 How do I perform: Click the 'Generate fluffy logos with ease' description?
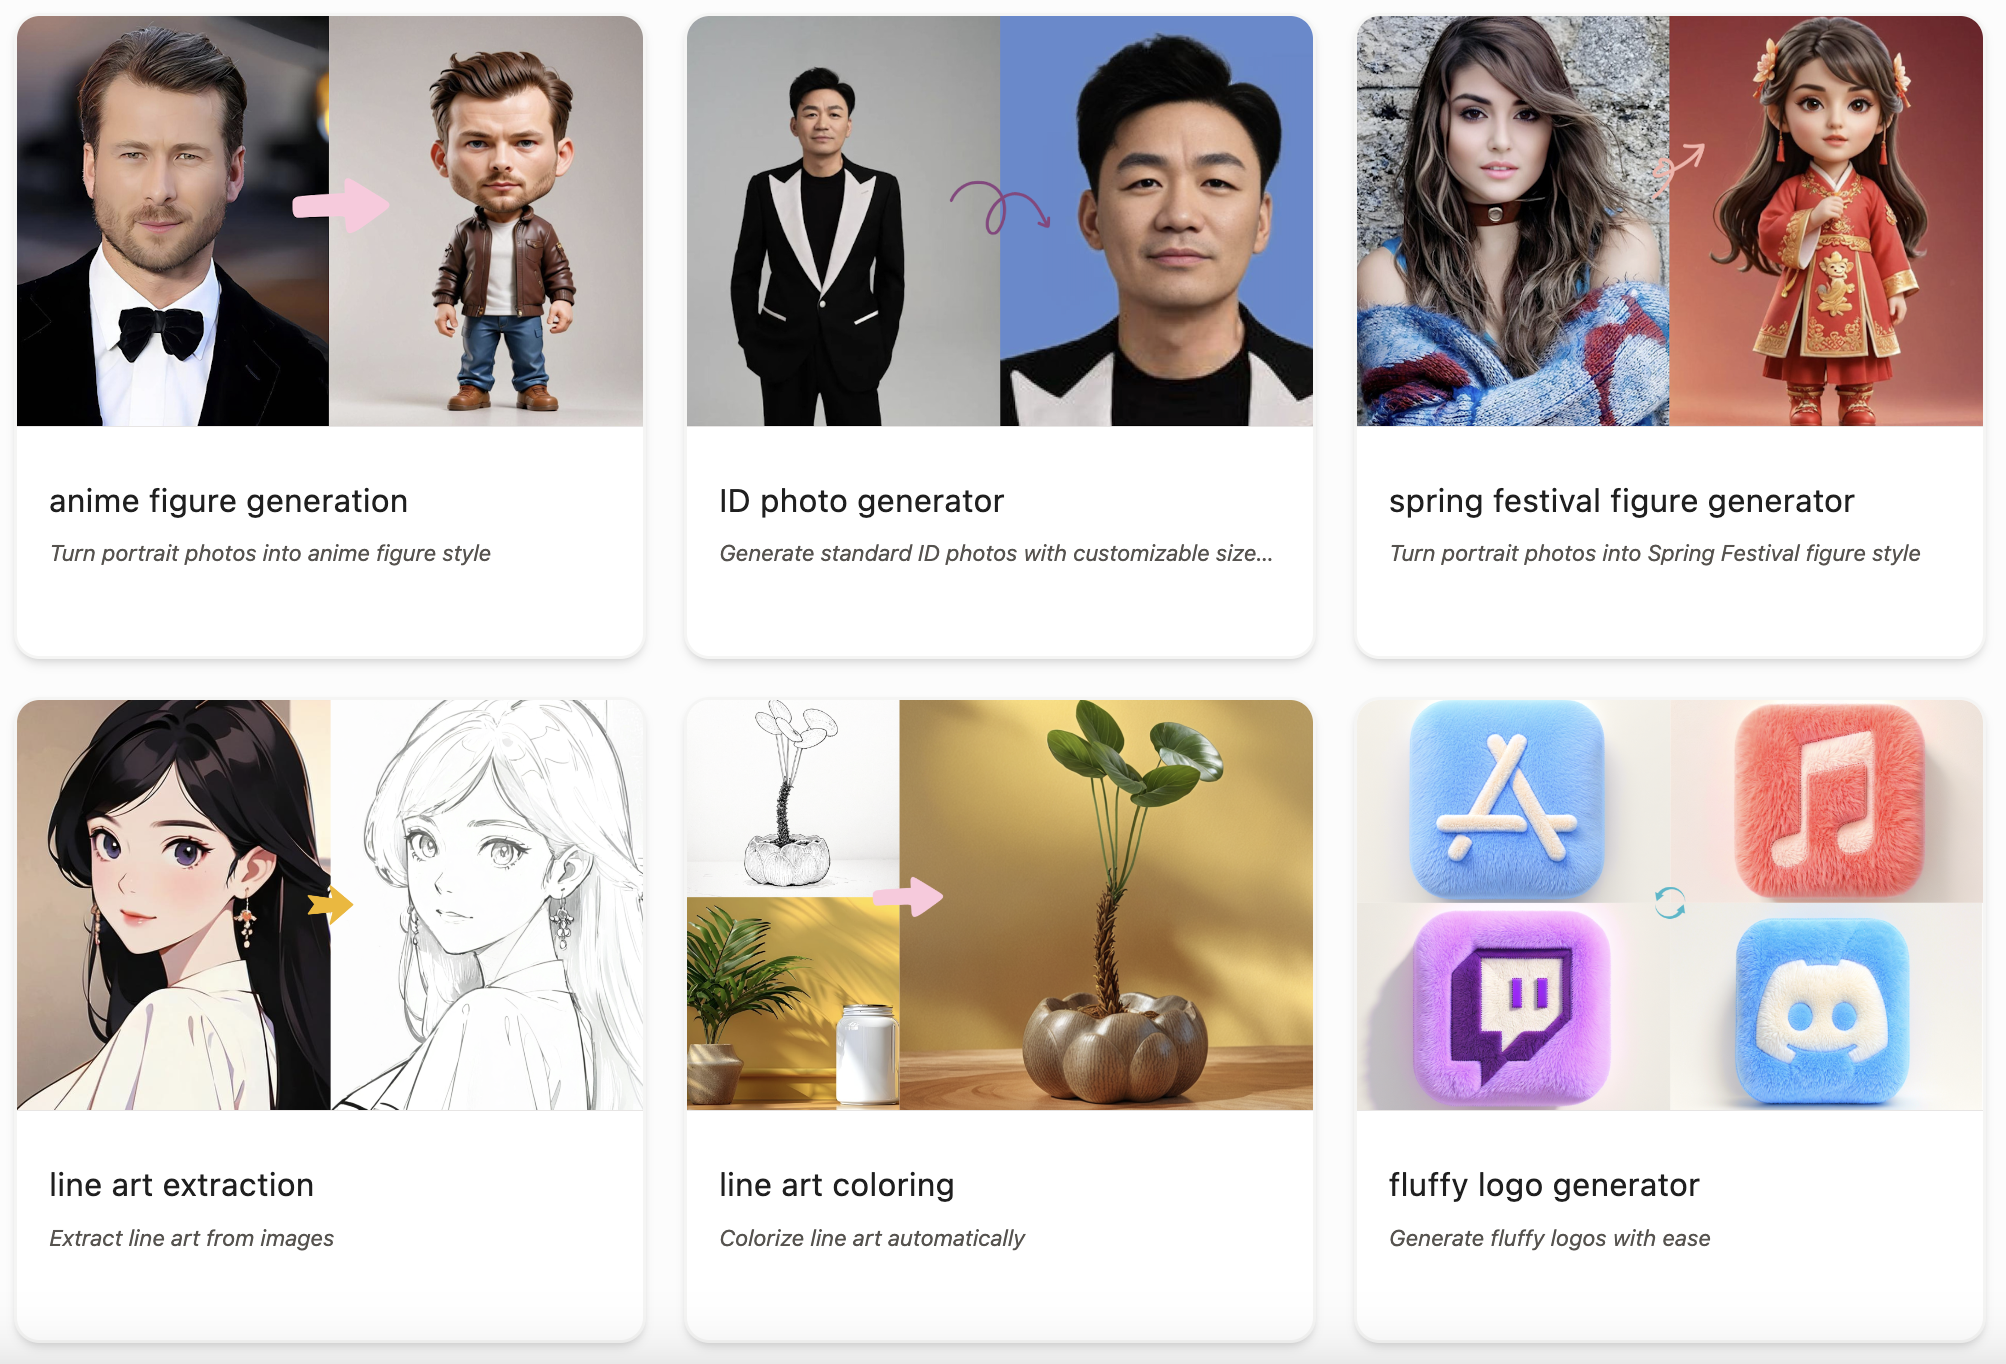tap(1549, 1238)
